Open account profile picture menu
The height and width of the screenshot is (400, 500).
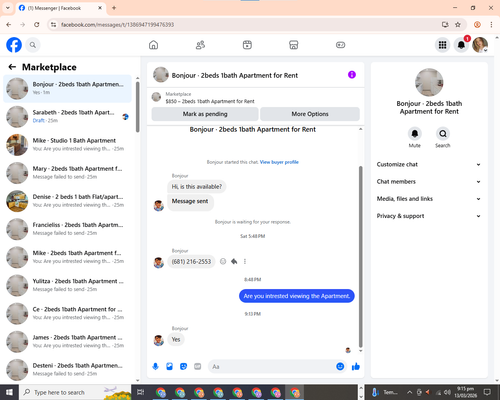click(x=480, y=45)
